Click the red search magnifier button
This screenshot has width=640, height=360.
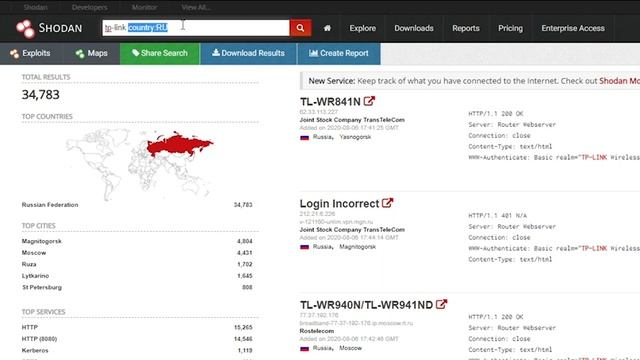(x=300, y=28)
